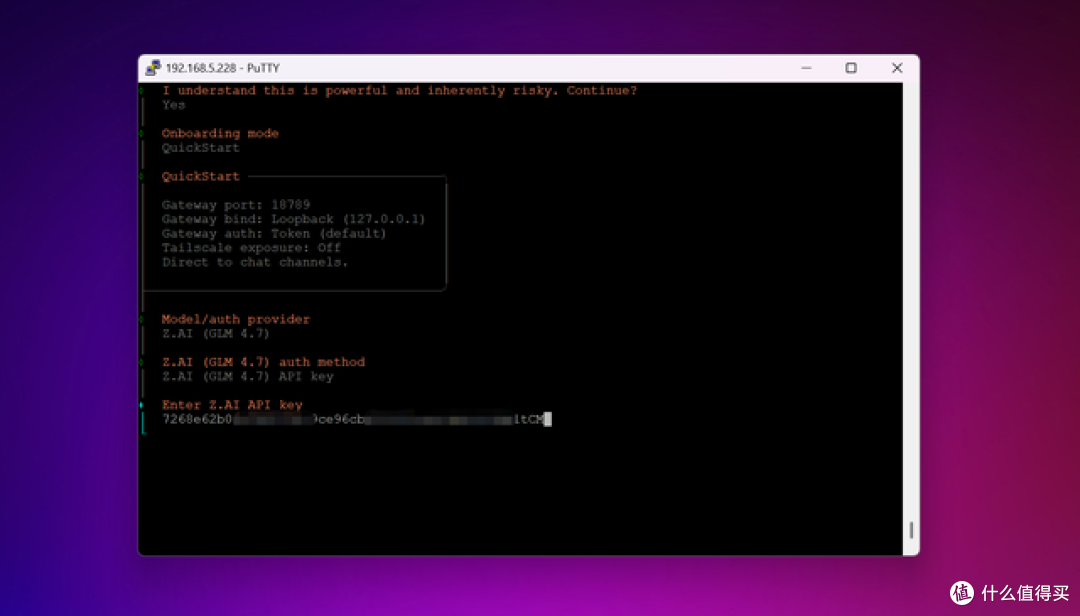
Task: Click the 'I understand this is powerful' question line
Action: point(399,90)
